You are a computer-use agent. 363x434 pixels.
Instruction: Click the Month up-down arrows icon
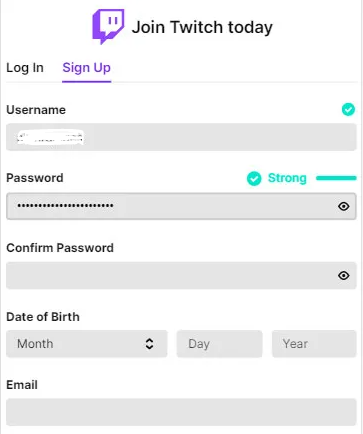(x=149, y=344)
